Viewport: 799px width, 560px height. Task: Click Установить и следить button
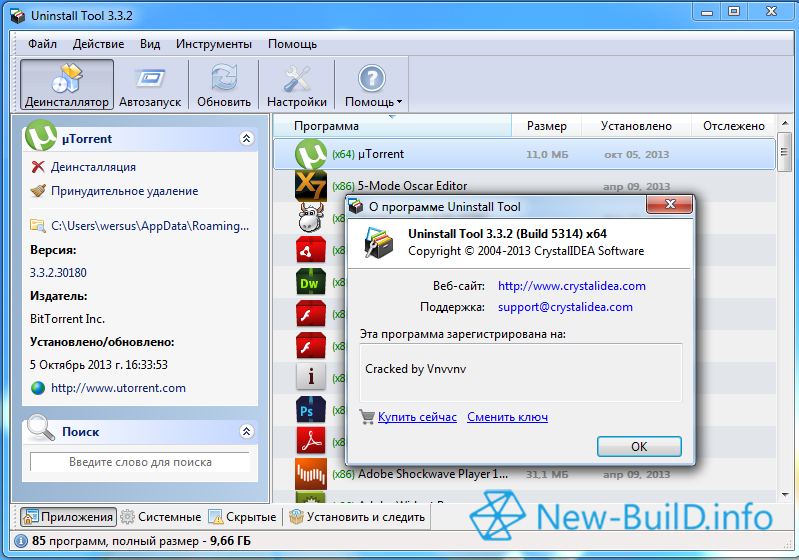click(357, 517)
